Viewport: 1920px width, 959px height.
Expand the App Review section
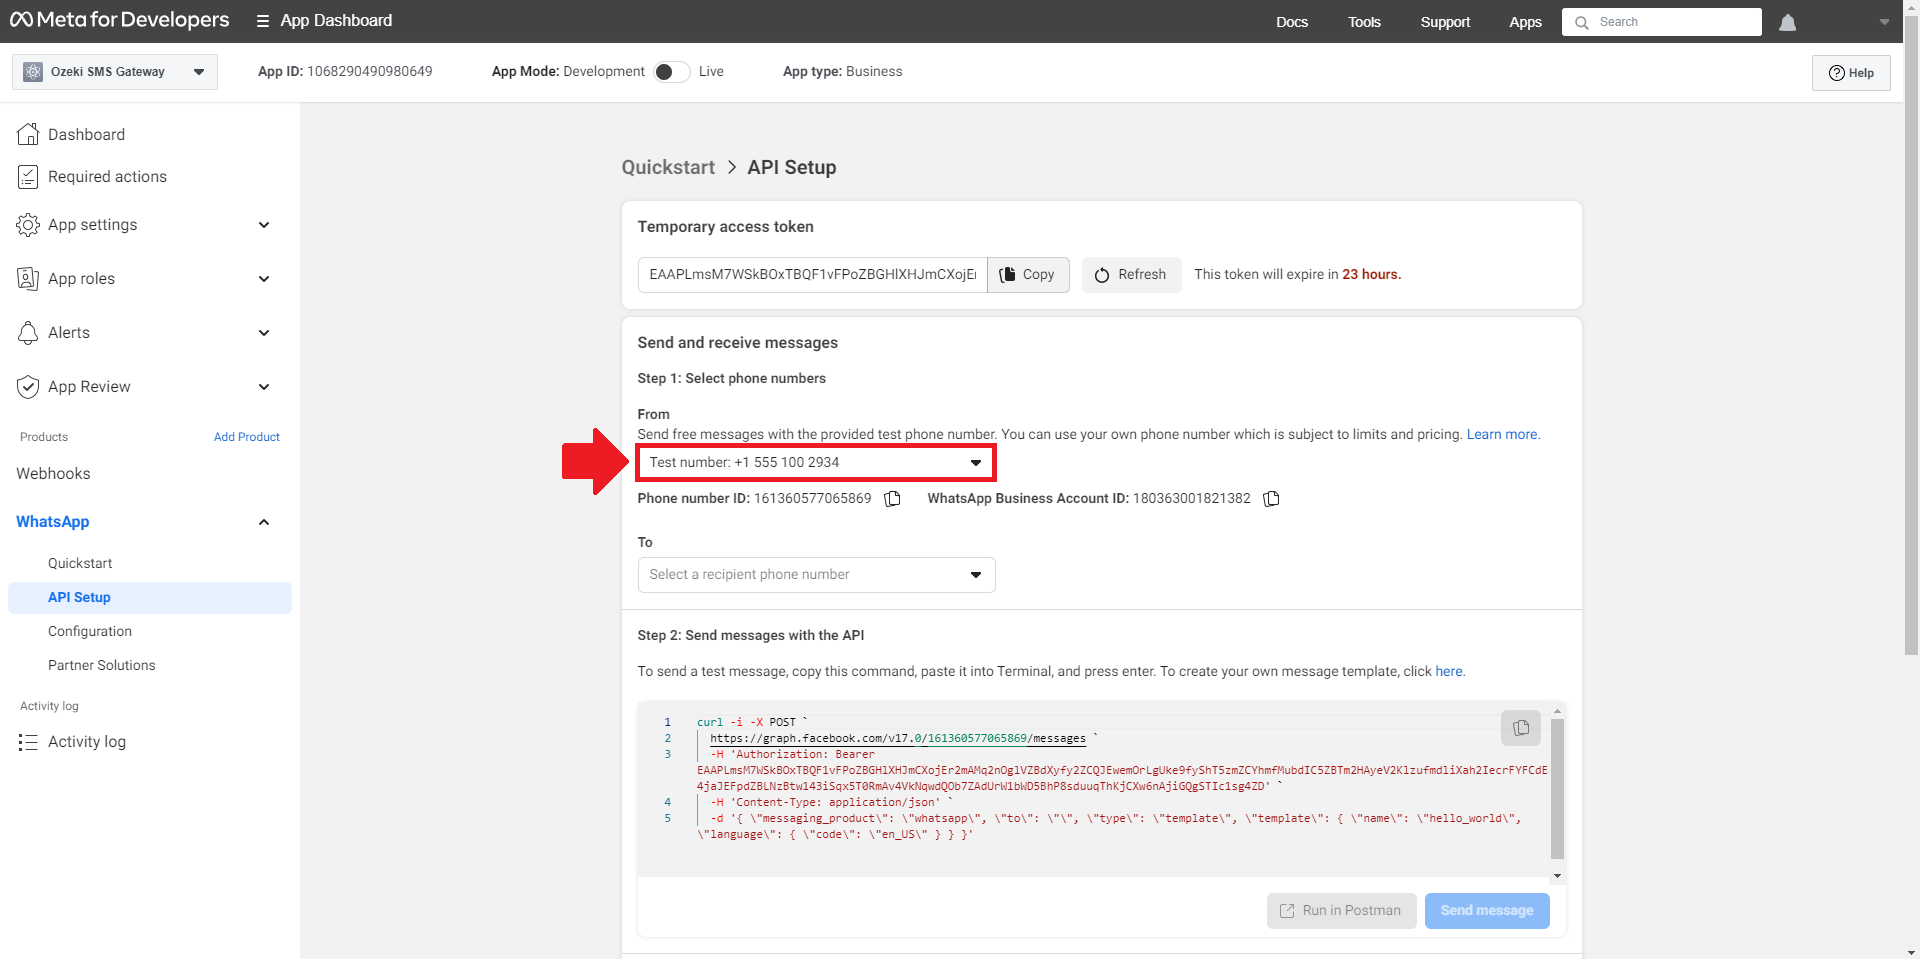264,387
